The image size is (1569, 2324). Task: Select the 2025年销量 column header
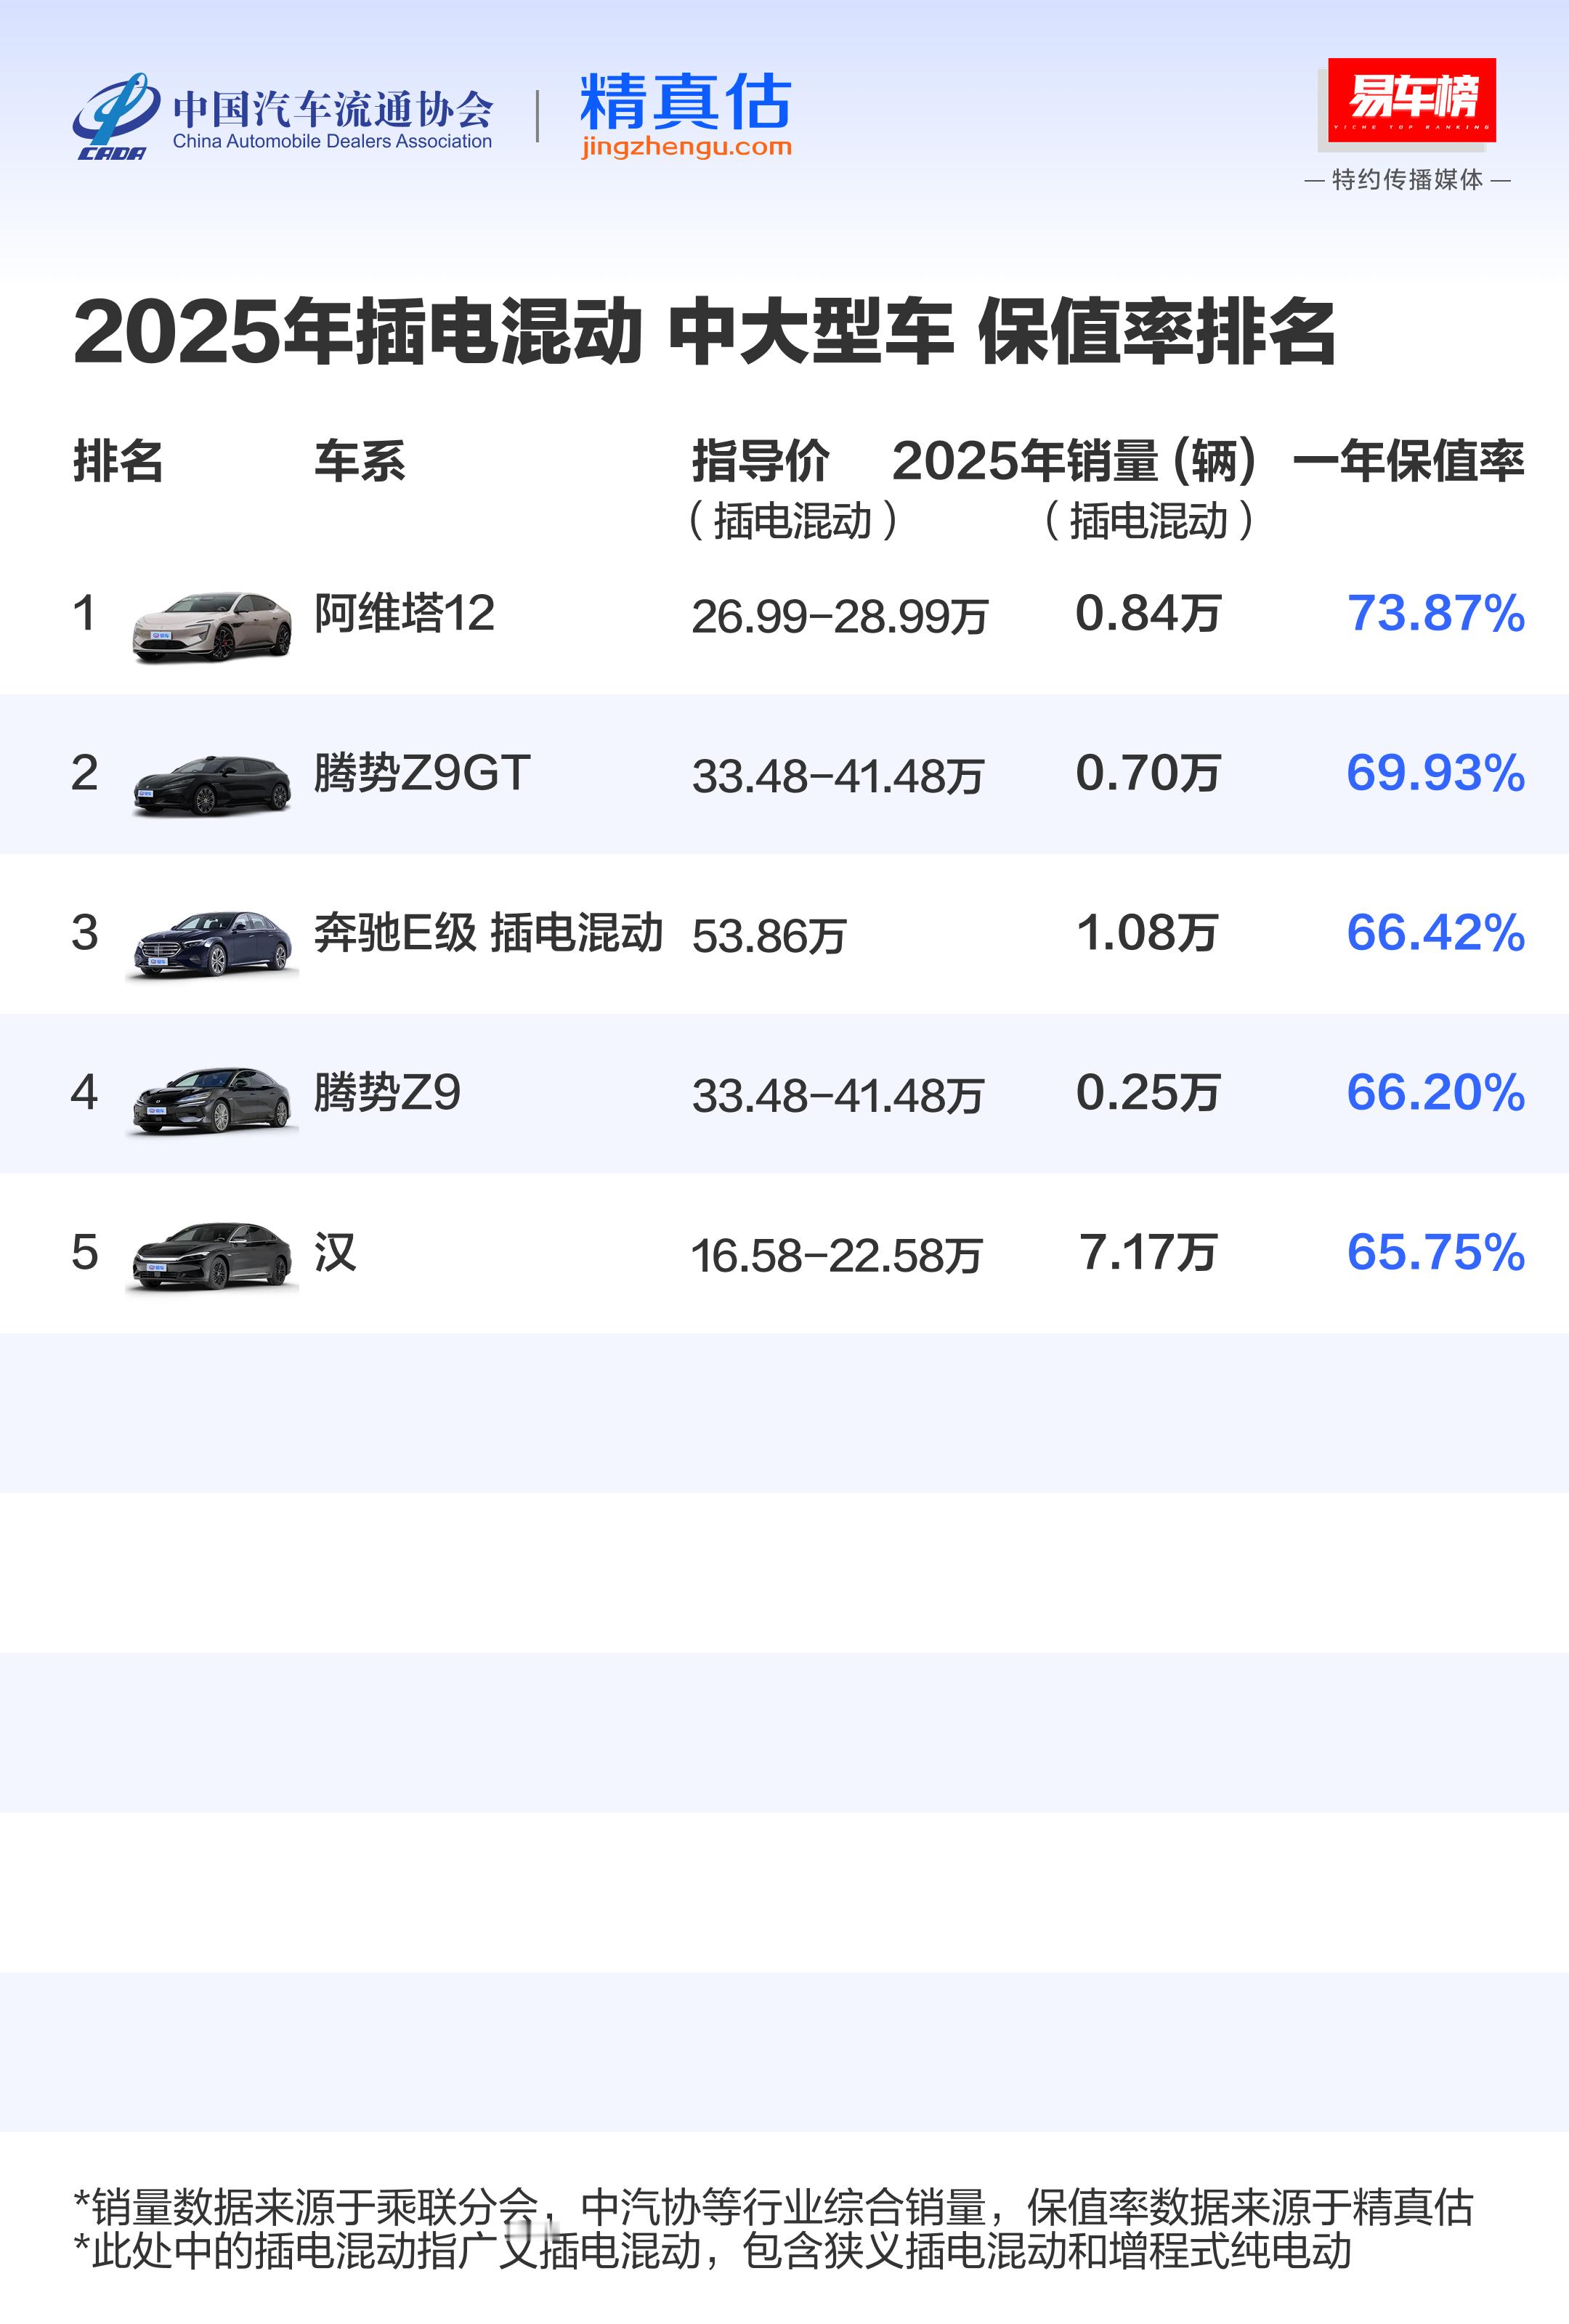point(1074,462)
